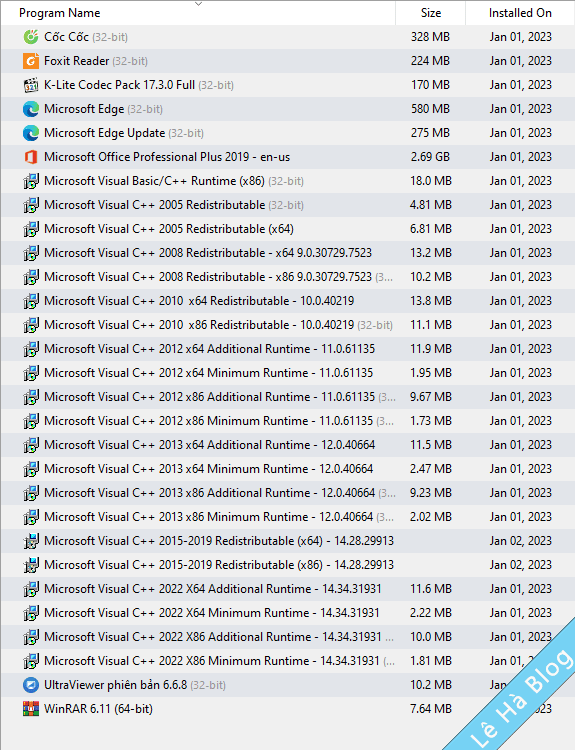
Task: Click icon of Visual C++ 2013 x86 Additional Runtime
Action: [x=31, y=493]
